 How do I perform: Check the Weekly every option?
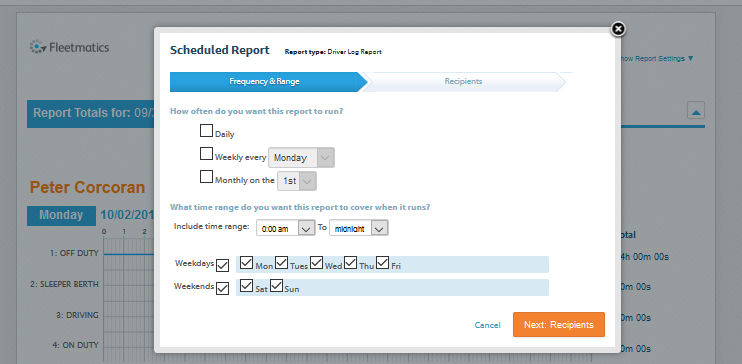[x=206, y=154]
